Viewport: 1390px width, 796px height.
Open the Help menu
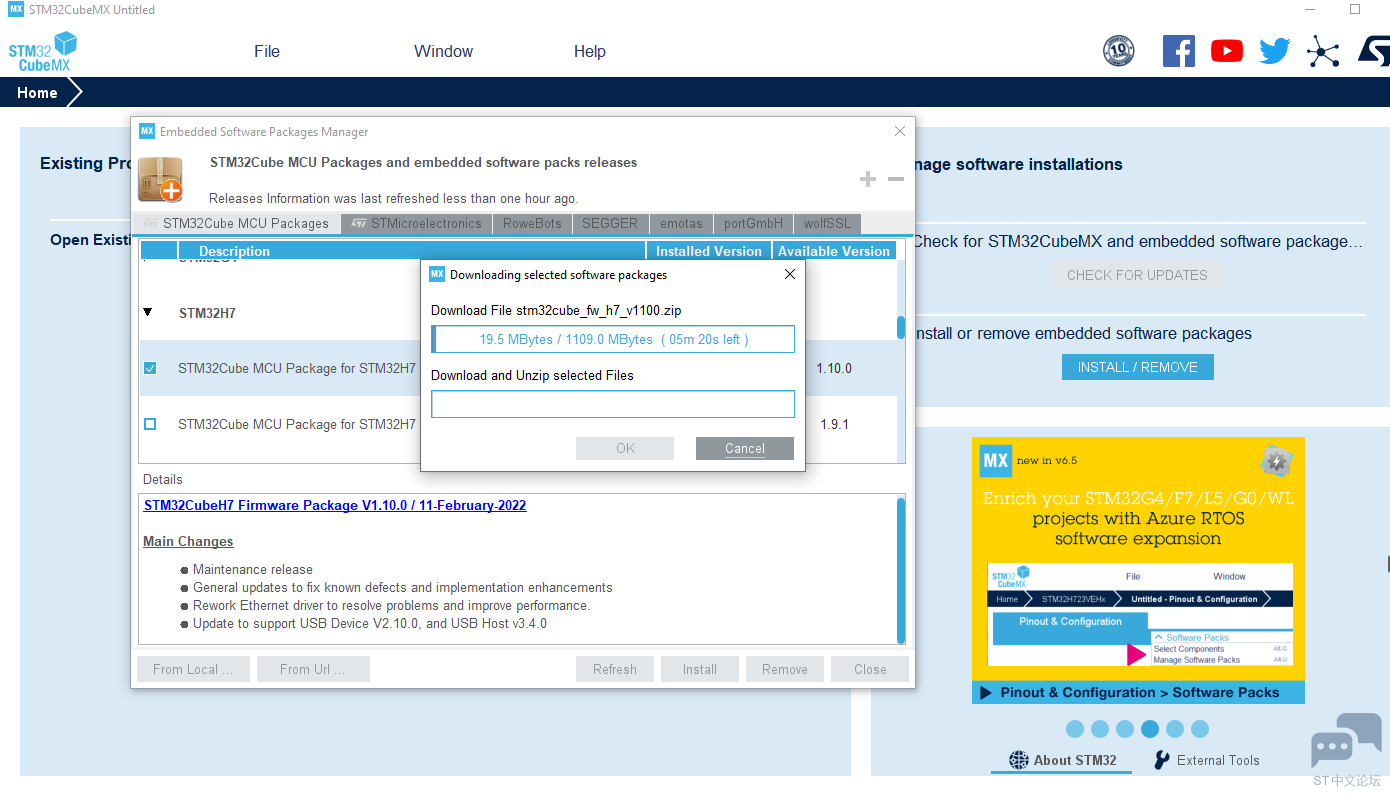tap(590, 51)
